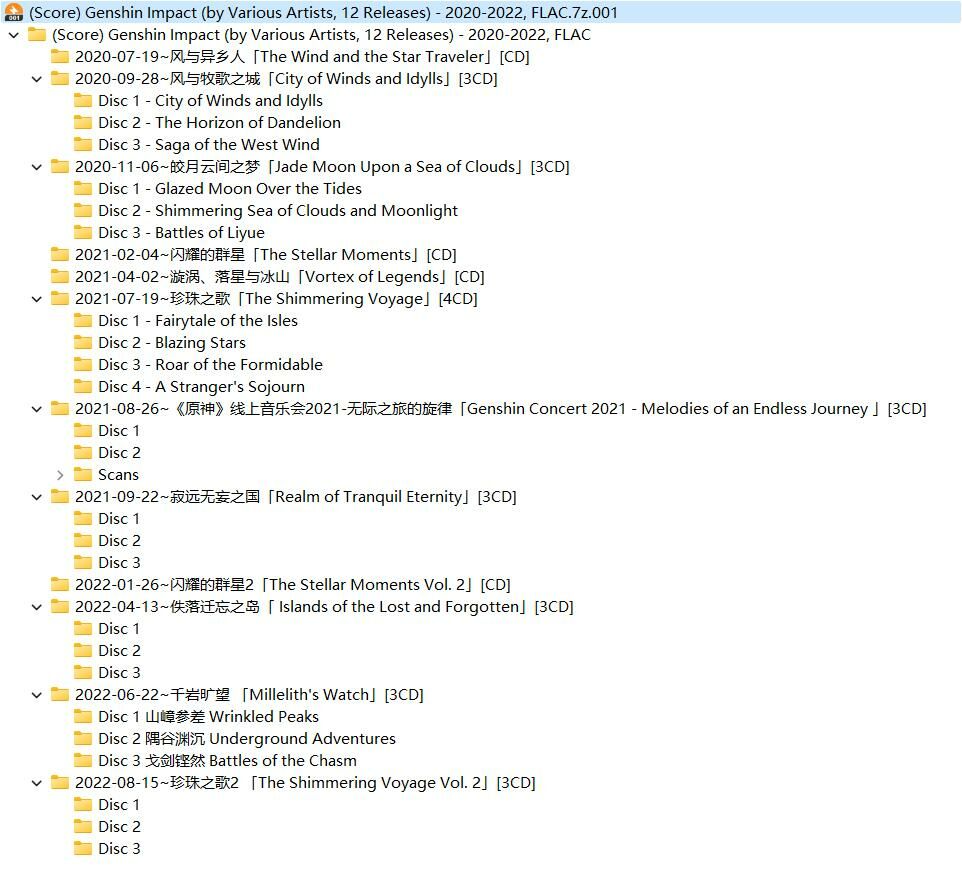Viewport: 962px width, 876px height.
Task: Collapse the City of Winds and Idylls folder
Action: coord(37,79)
